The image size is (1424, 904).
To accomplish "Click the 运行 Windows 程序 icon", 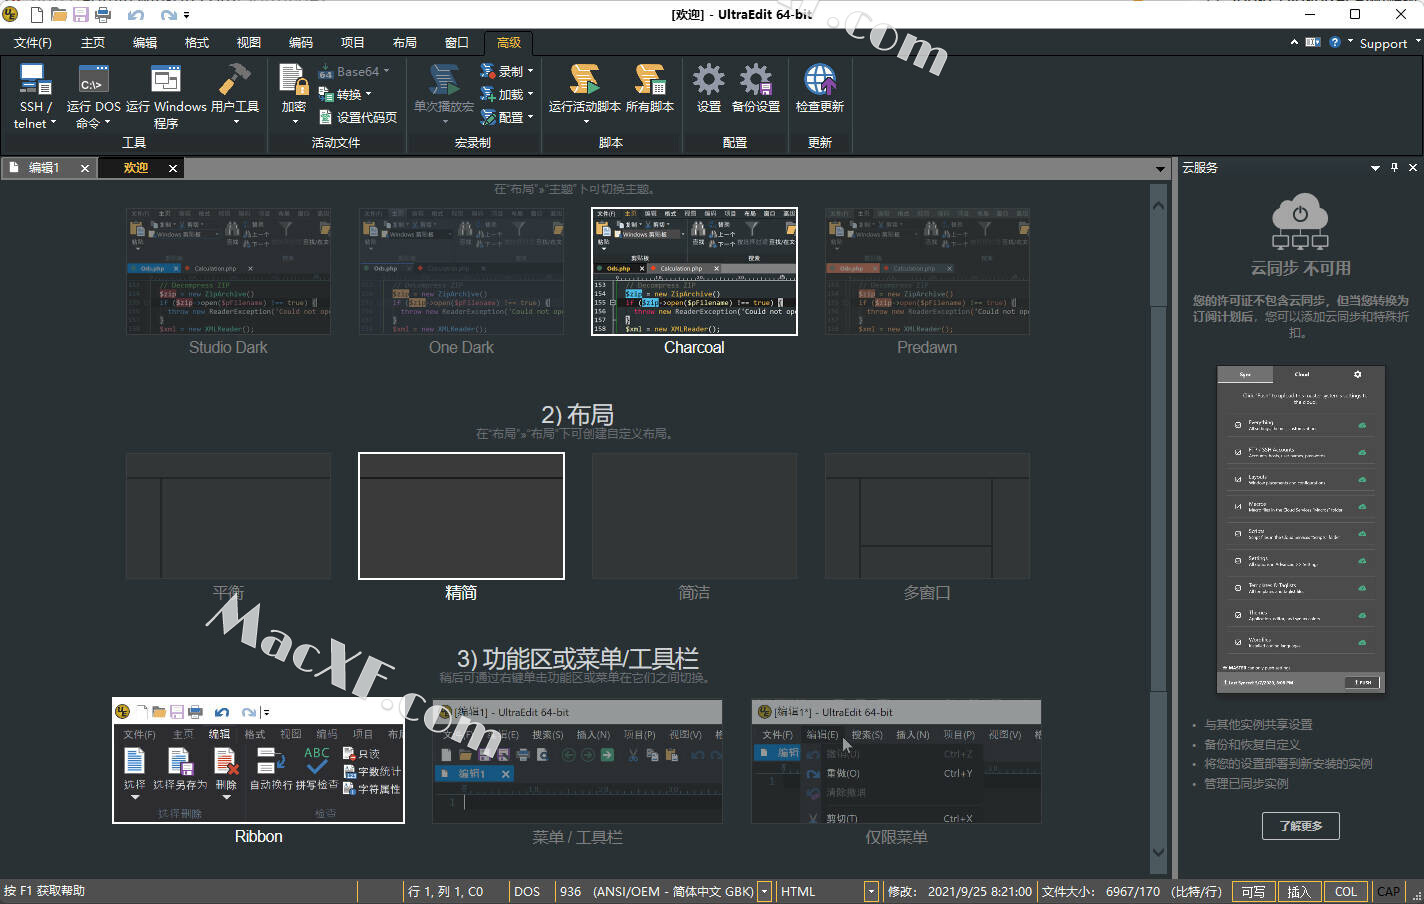I will (166, 80).
